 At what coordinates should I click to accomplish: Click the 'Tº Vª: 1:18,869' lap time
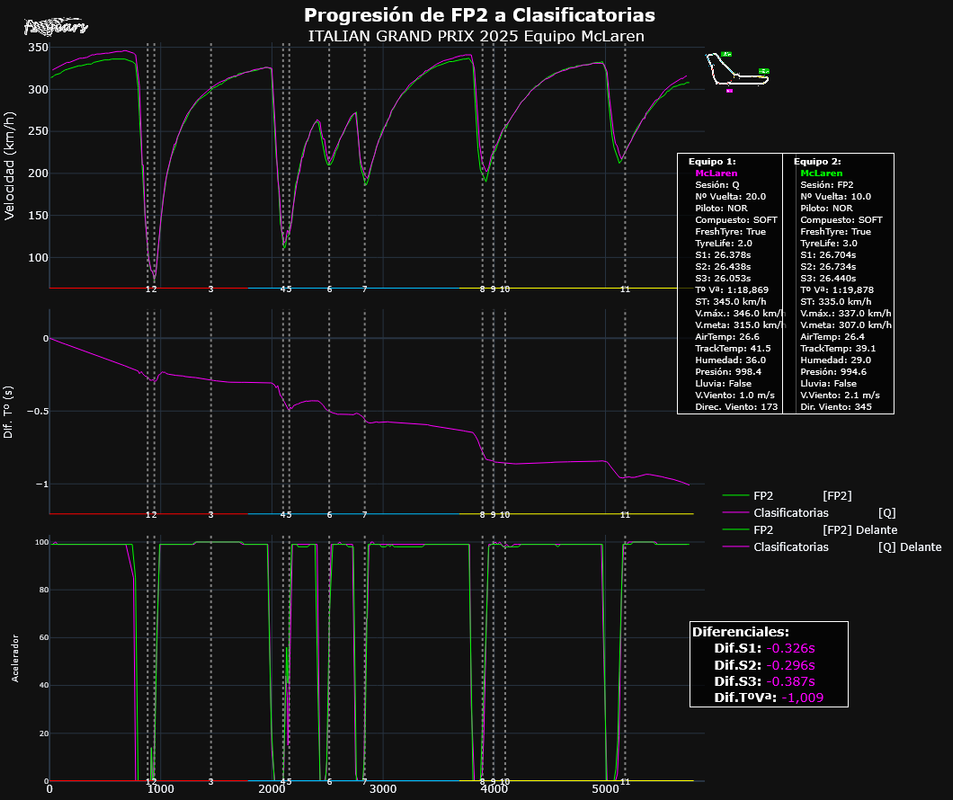pyautogui.click(x=732, y=290)
